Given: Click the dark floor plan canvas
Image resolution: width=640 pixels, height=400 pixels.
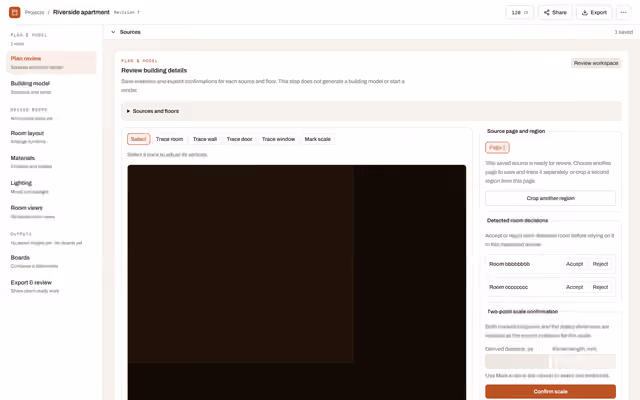Looking at the screenshot, I should (x=297, y=282).
